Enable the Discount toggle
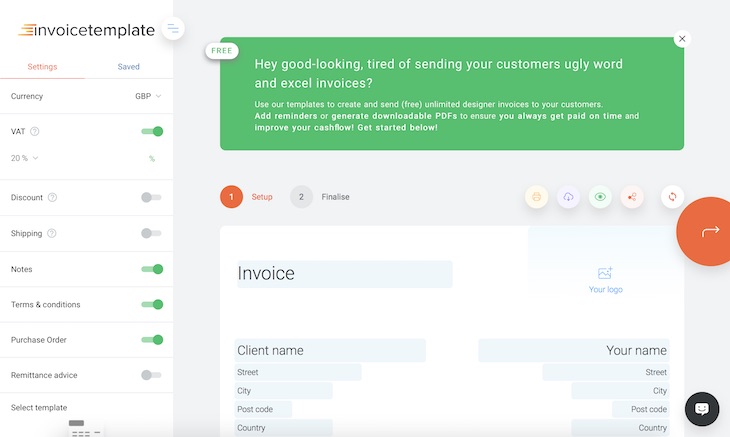 pyautogui.click(x=152, y=197)
